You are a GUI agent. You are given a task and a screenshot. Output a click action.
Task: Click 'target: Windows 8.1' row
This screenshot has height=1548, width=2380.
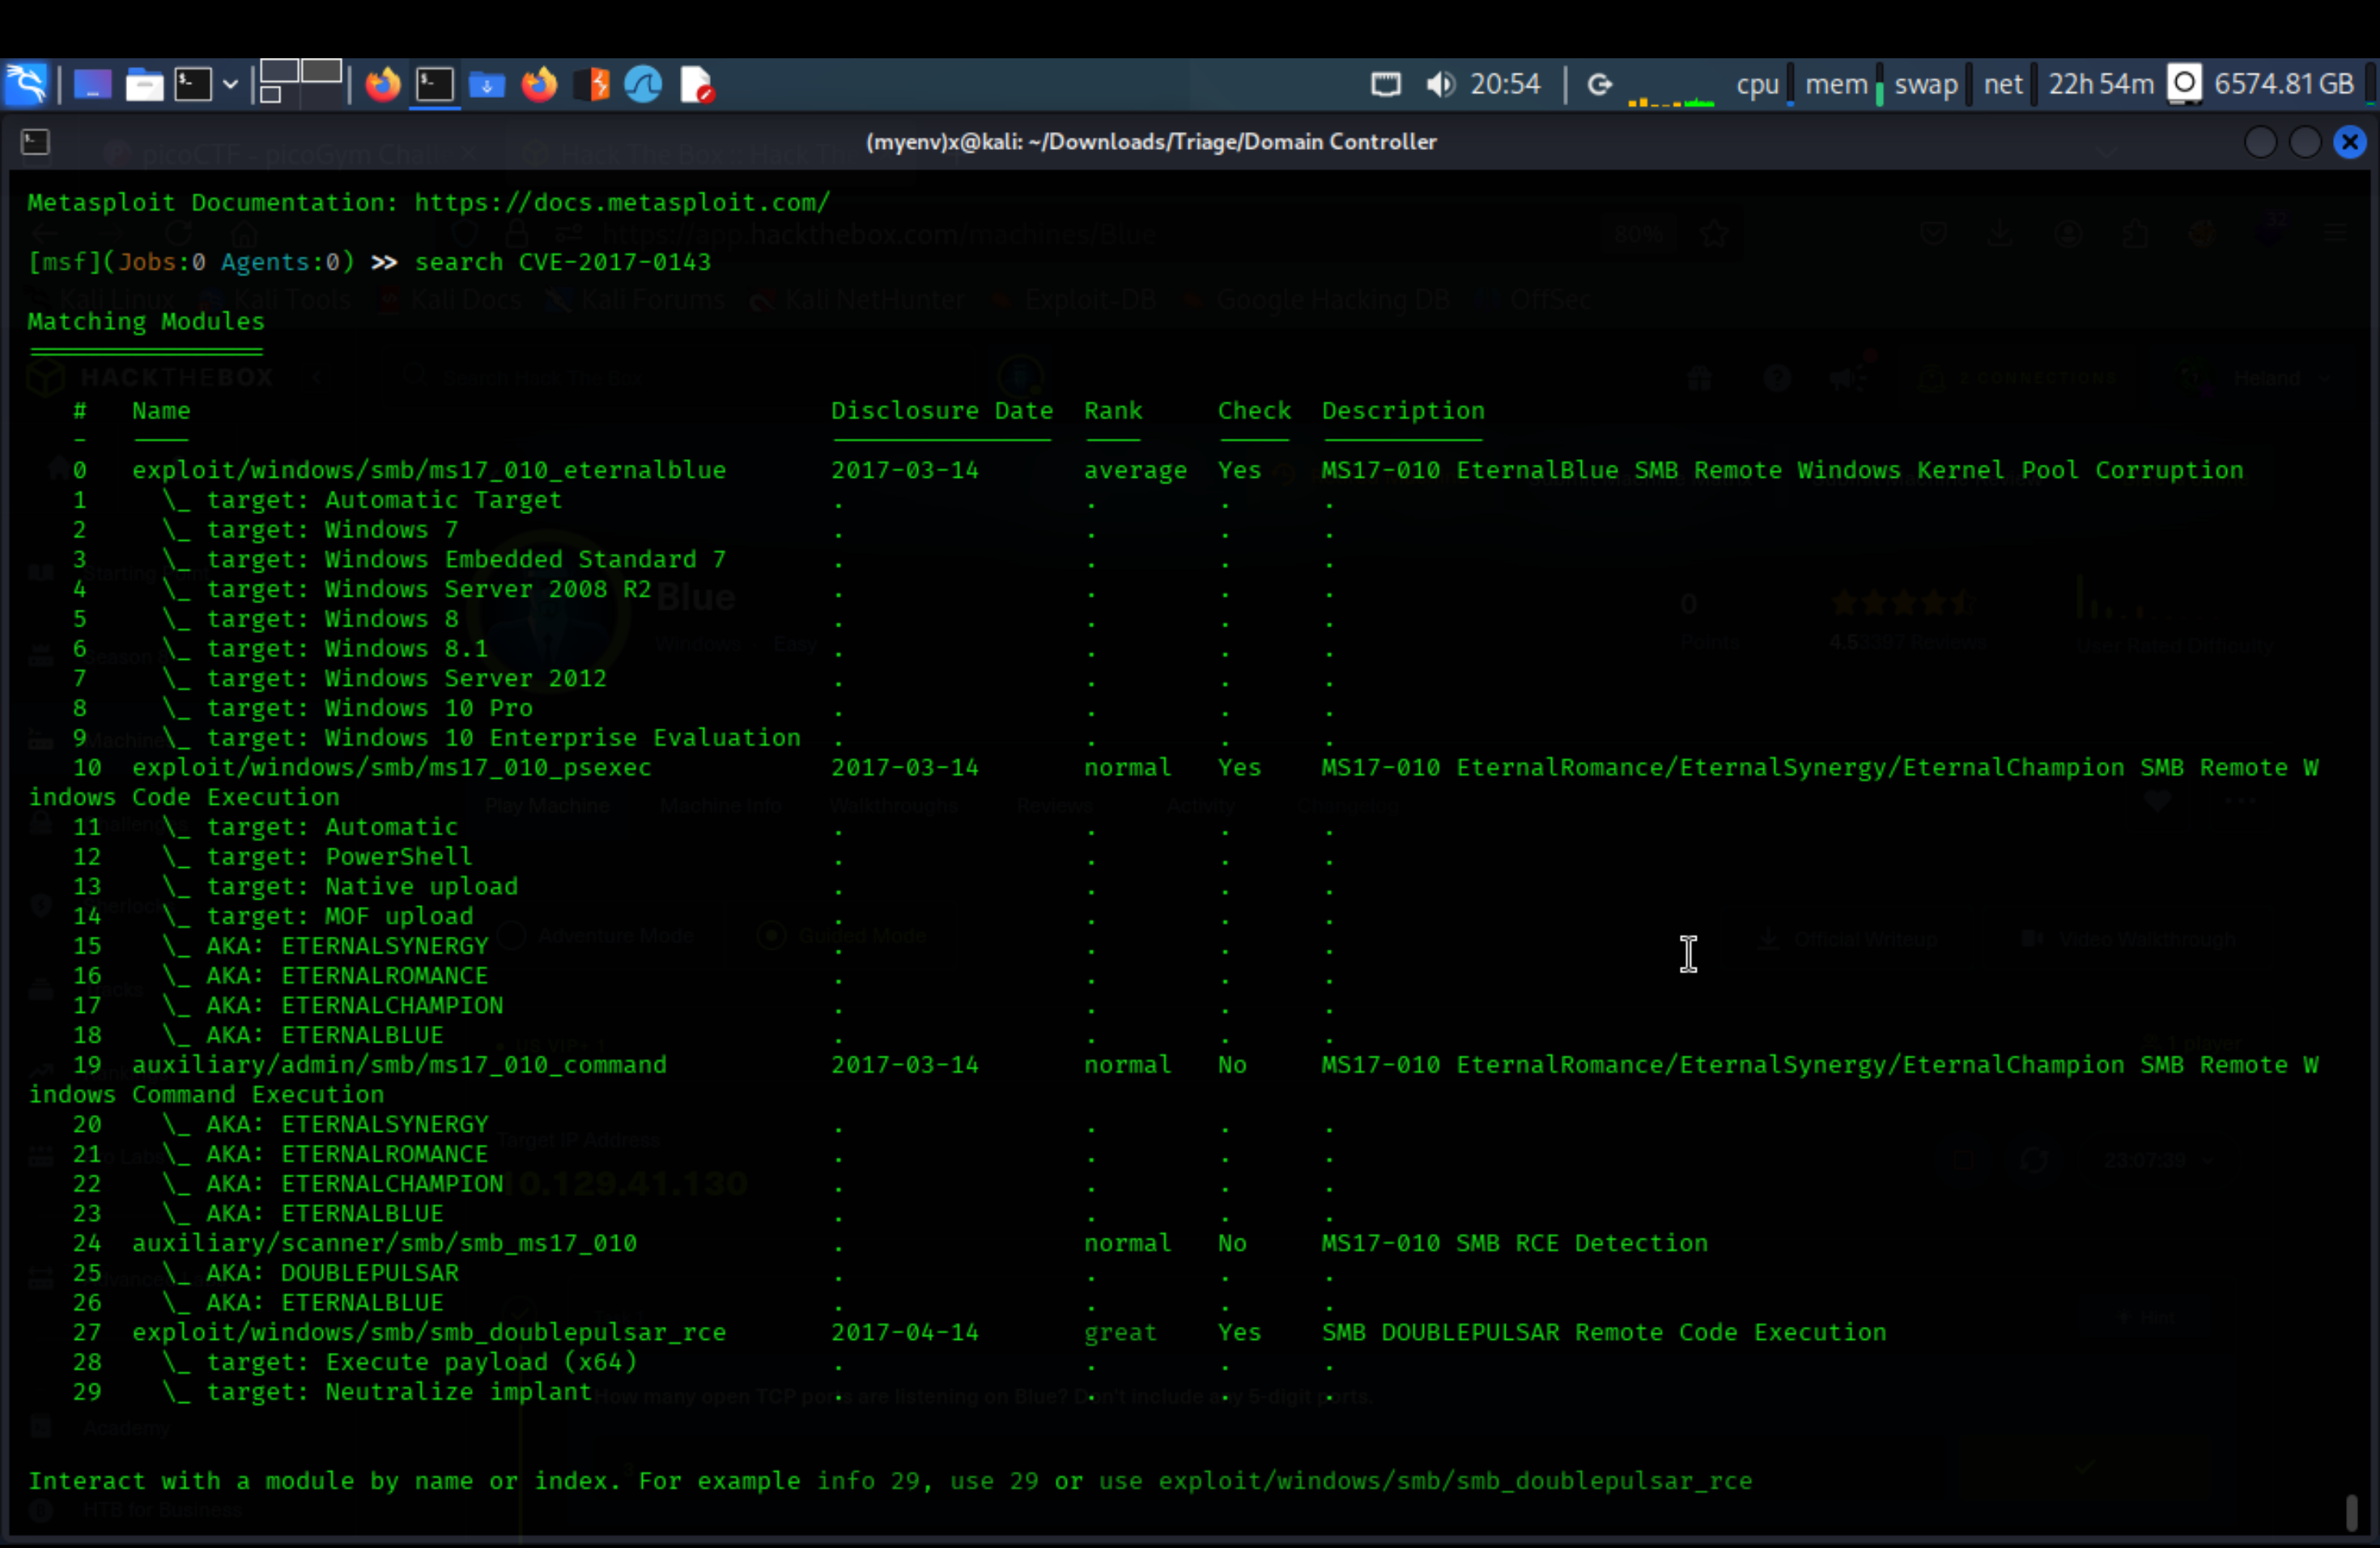point(347,649)
